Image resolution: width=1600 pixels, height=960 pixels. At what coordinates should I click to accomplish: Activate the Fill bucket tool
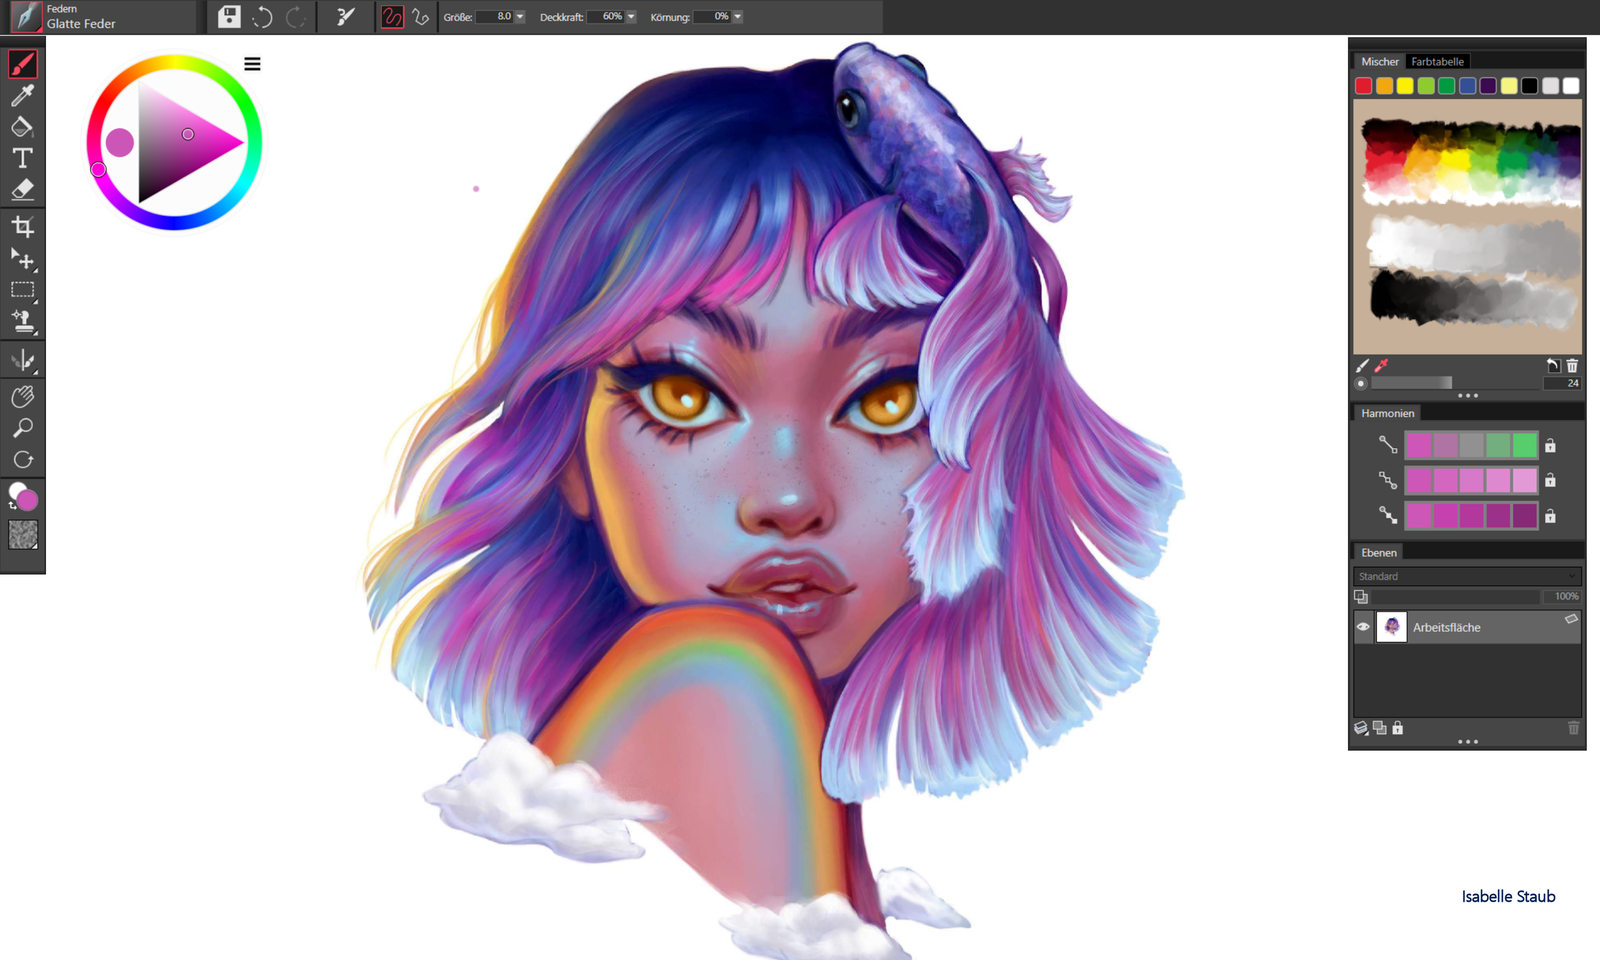click(x=22, y=126)
